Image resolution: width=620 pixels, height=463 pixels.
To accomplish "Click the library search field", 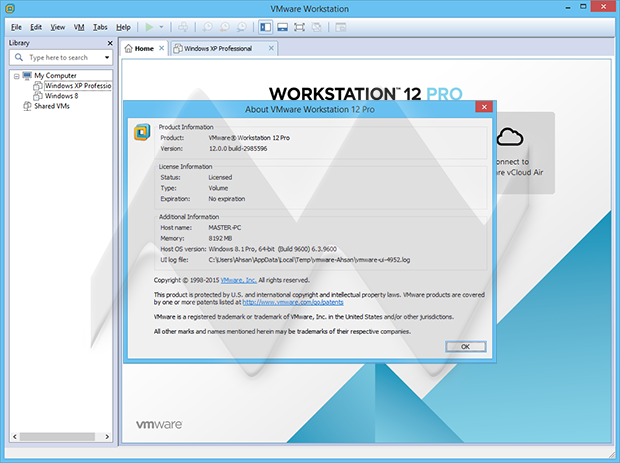I will point(61,57).
